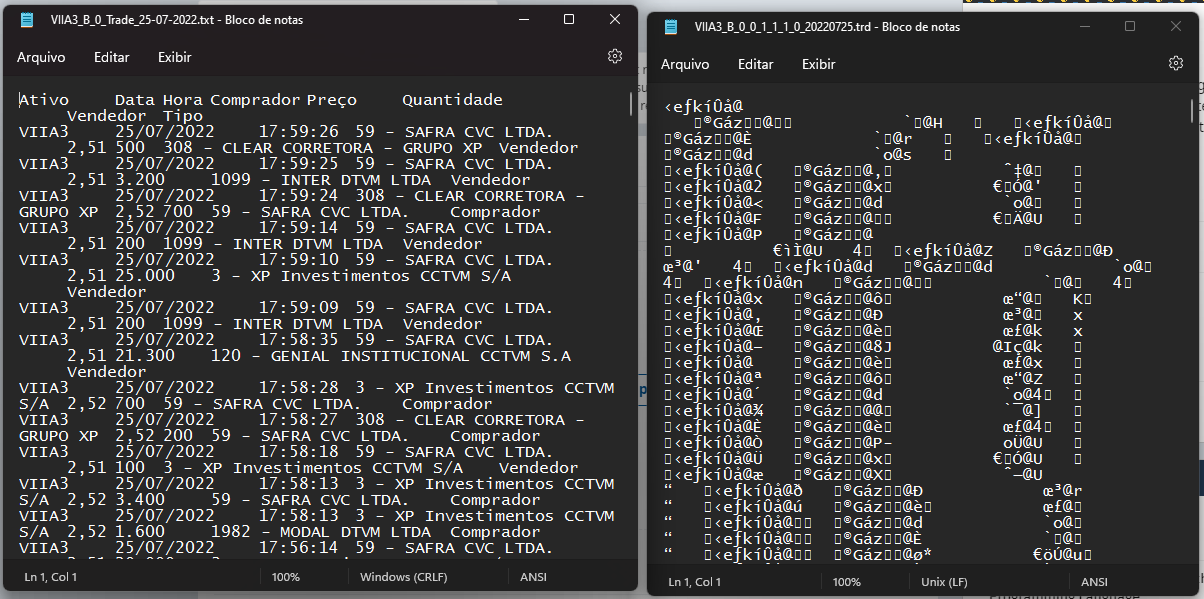Click Windows (CRLF) line ending indicator
Image resolution: width=1204 pixels, height=599 pixels.
pyautogui.click(x=403, y=577)
